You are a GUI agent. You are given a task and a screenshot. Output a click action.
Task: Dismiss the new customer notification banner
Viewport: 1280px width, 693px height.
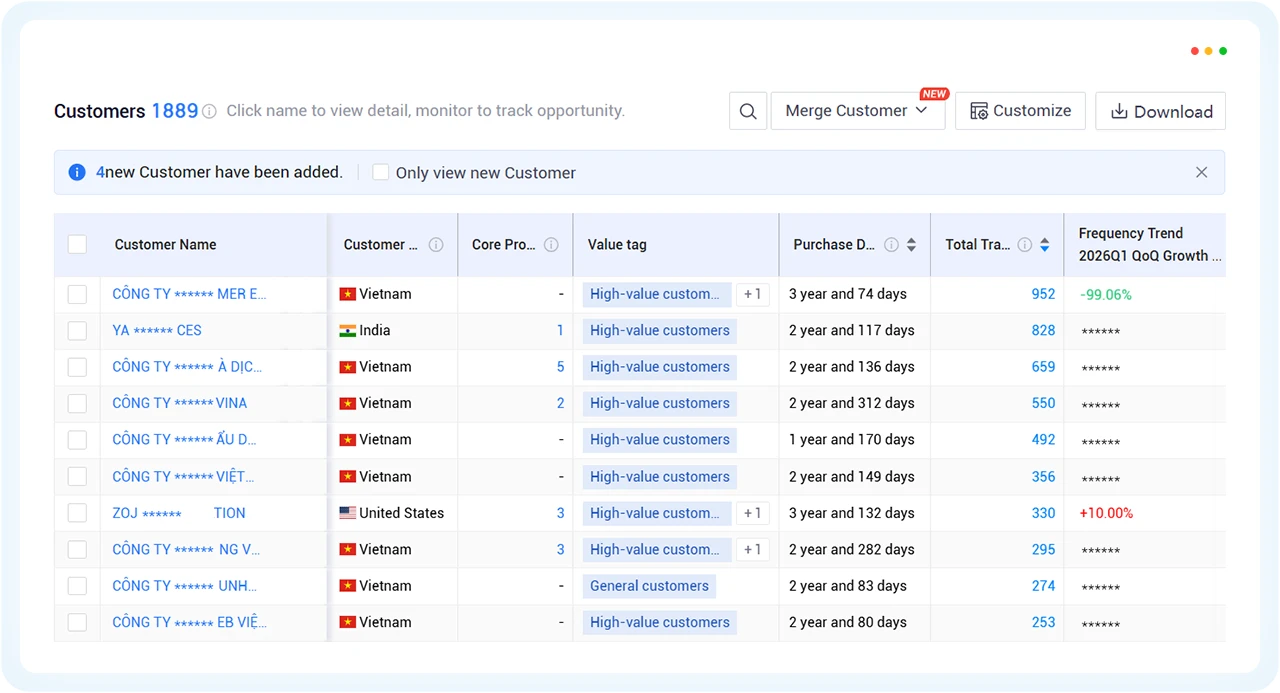pyautogui.click(x=1202, y=172)
